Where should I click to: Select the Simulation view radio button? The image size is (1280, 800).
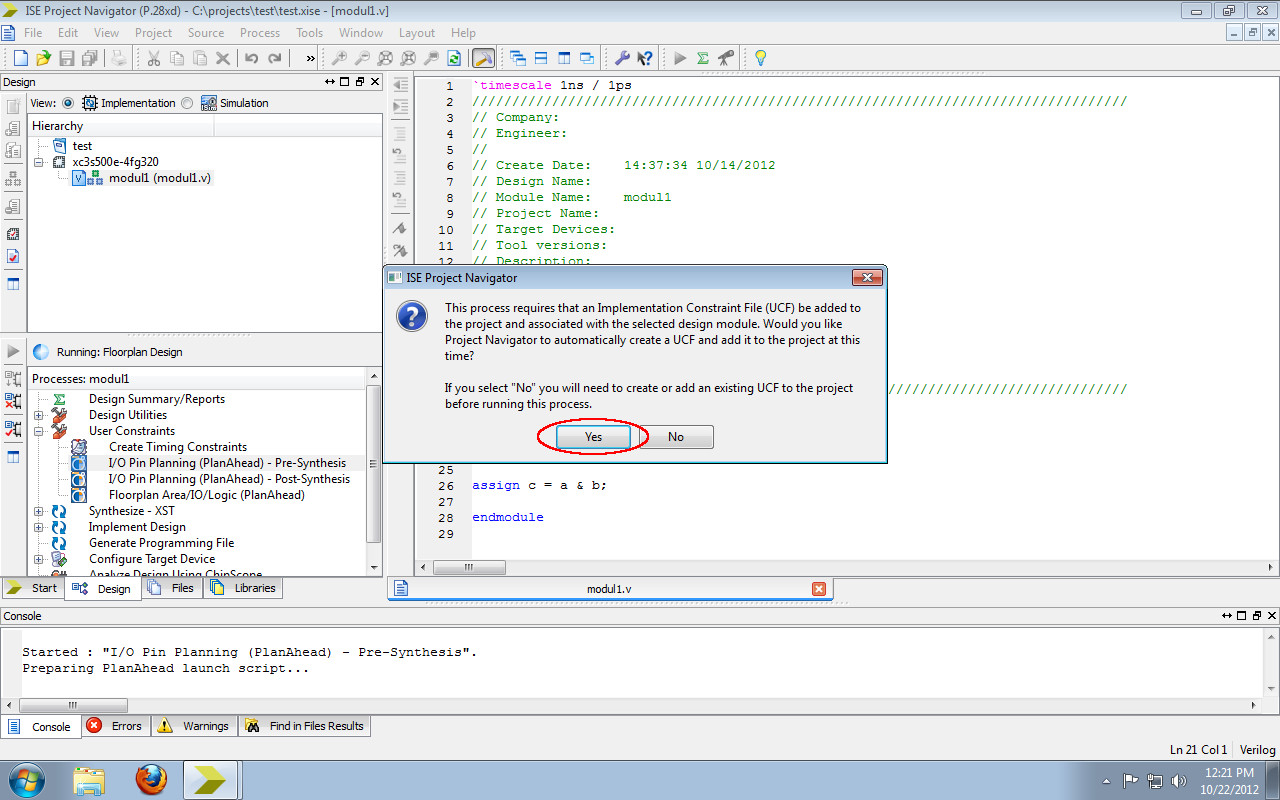(x=187, y=102)
